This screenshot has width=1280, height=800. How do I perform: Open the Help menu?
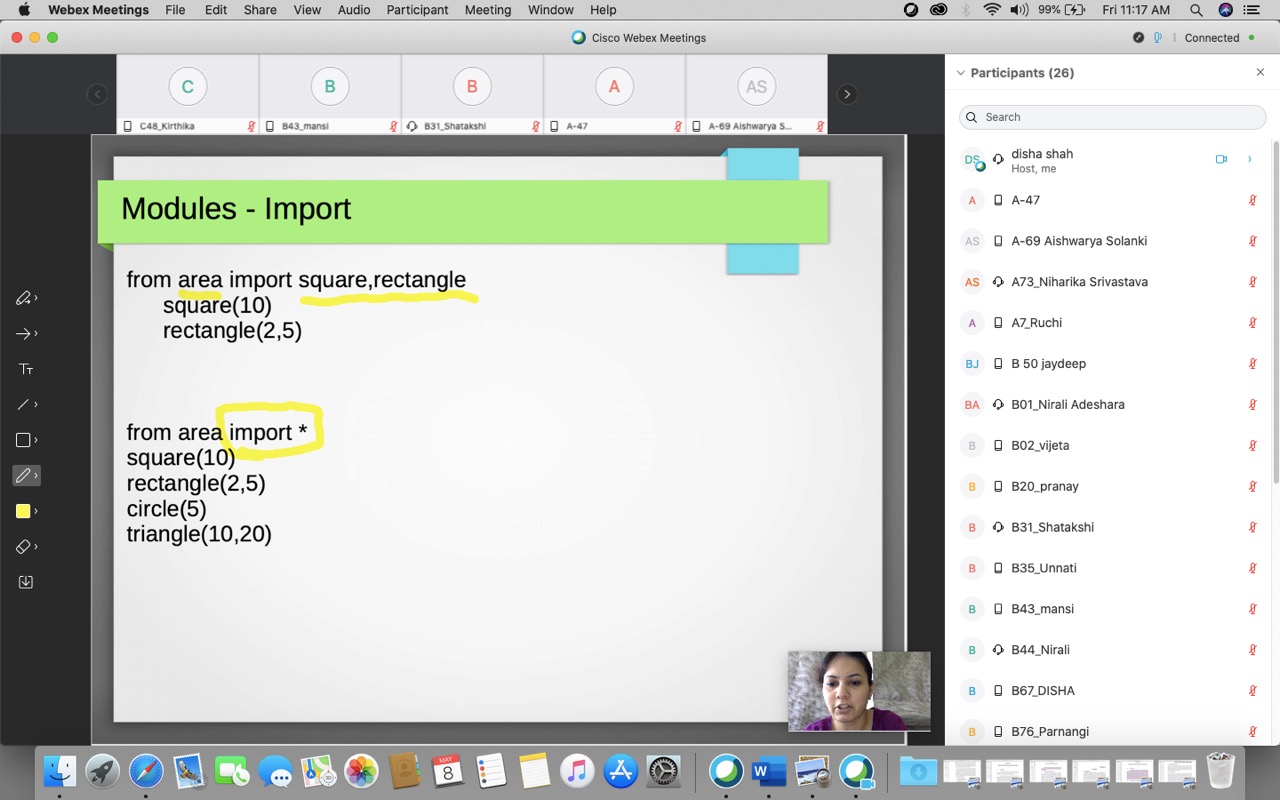[603, 10]
